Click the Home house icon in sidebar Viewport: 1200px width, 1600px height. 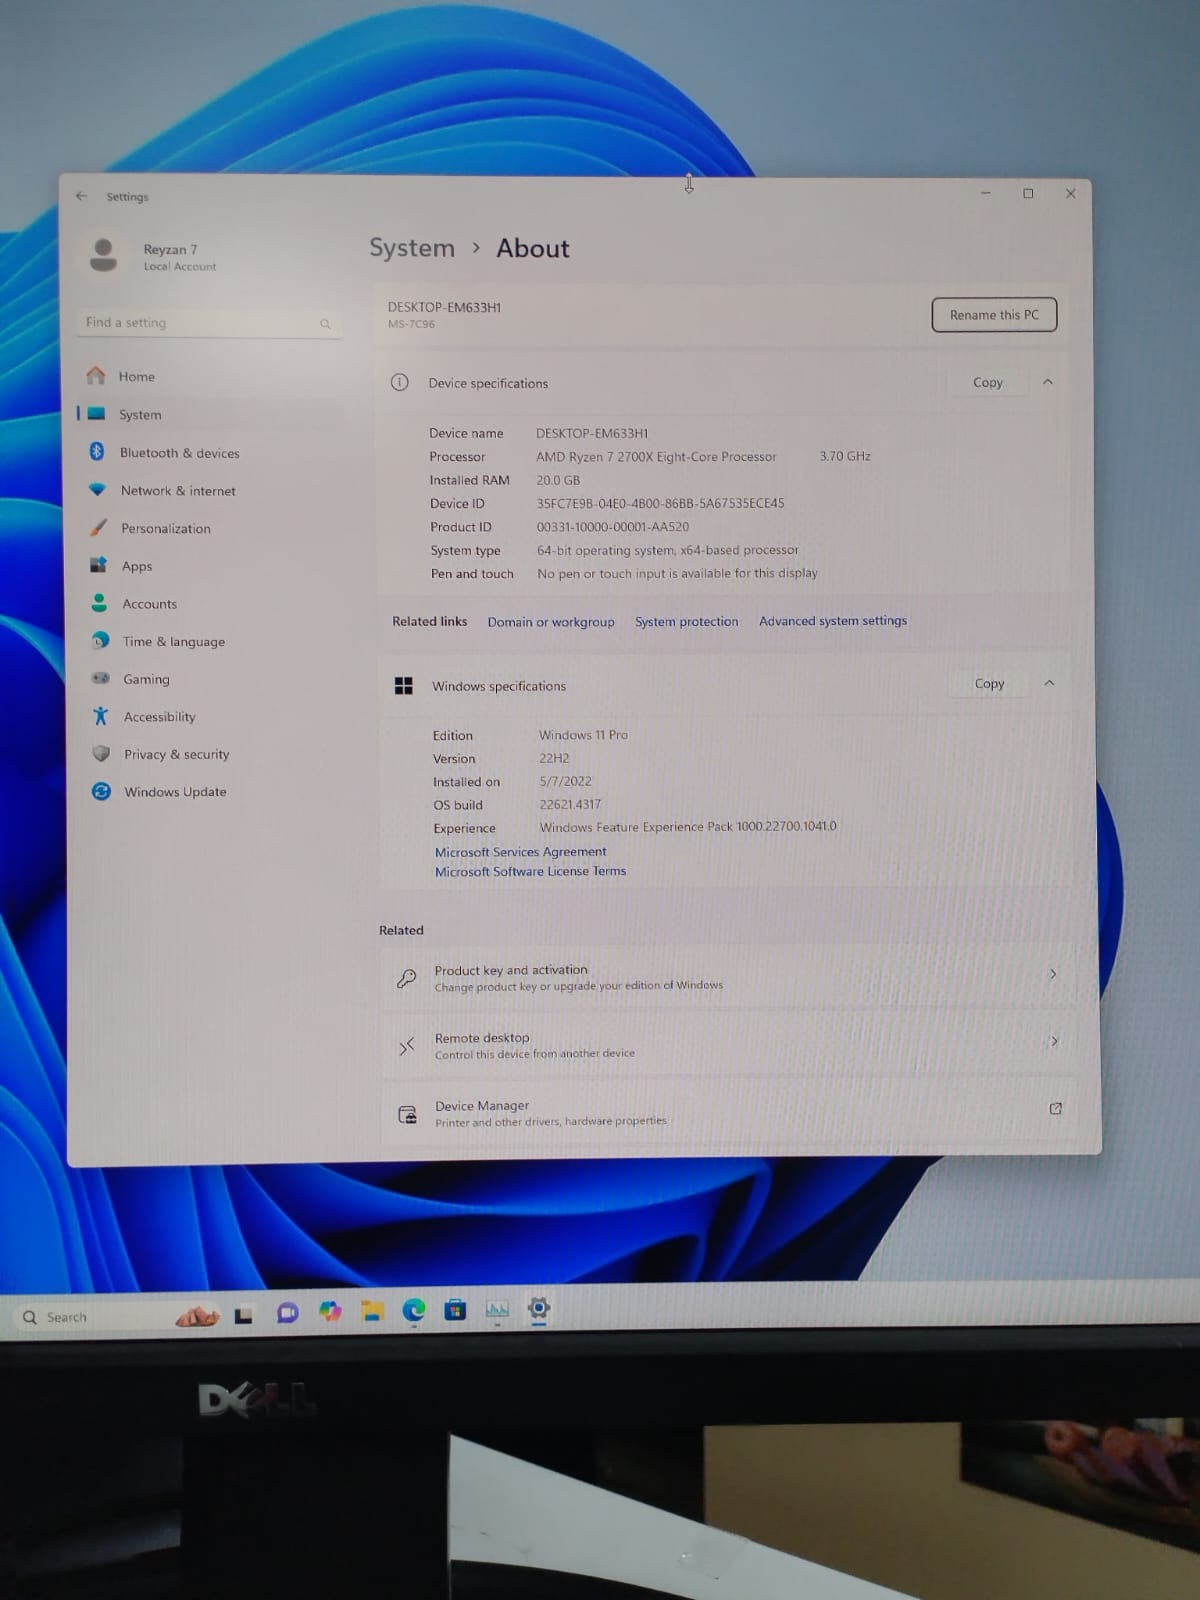coord(96,376)
